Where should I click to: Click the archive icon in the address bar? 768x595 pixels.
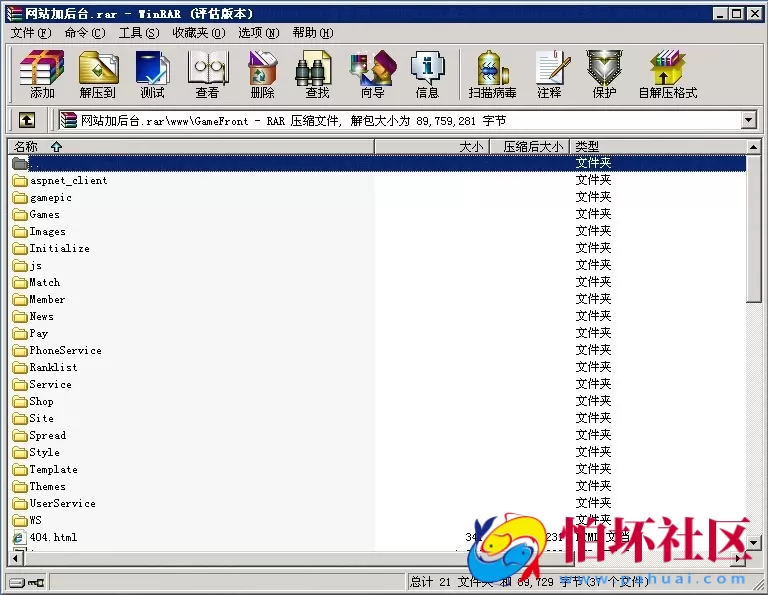[x=69, y=120]
